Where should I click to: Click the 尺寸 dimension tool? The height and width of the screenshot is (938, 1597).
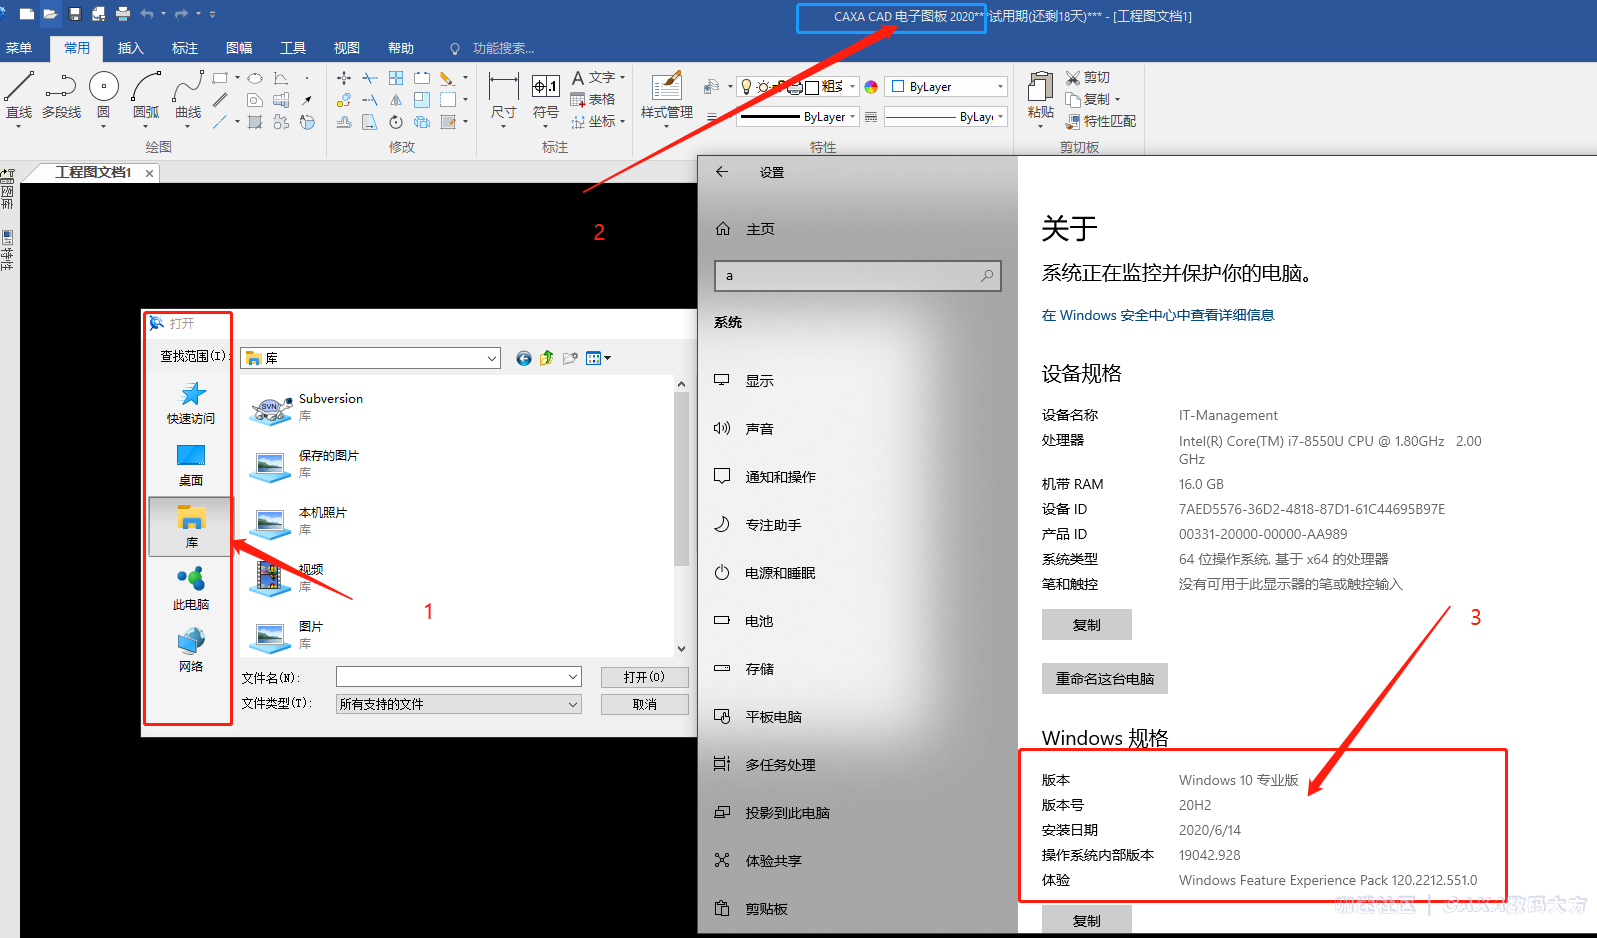click(504, 95)
